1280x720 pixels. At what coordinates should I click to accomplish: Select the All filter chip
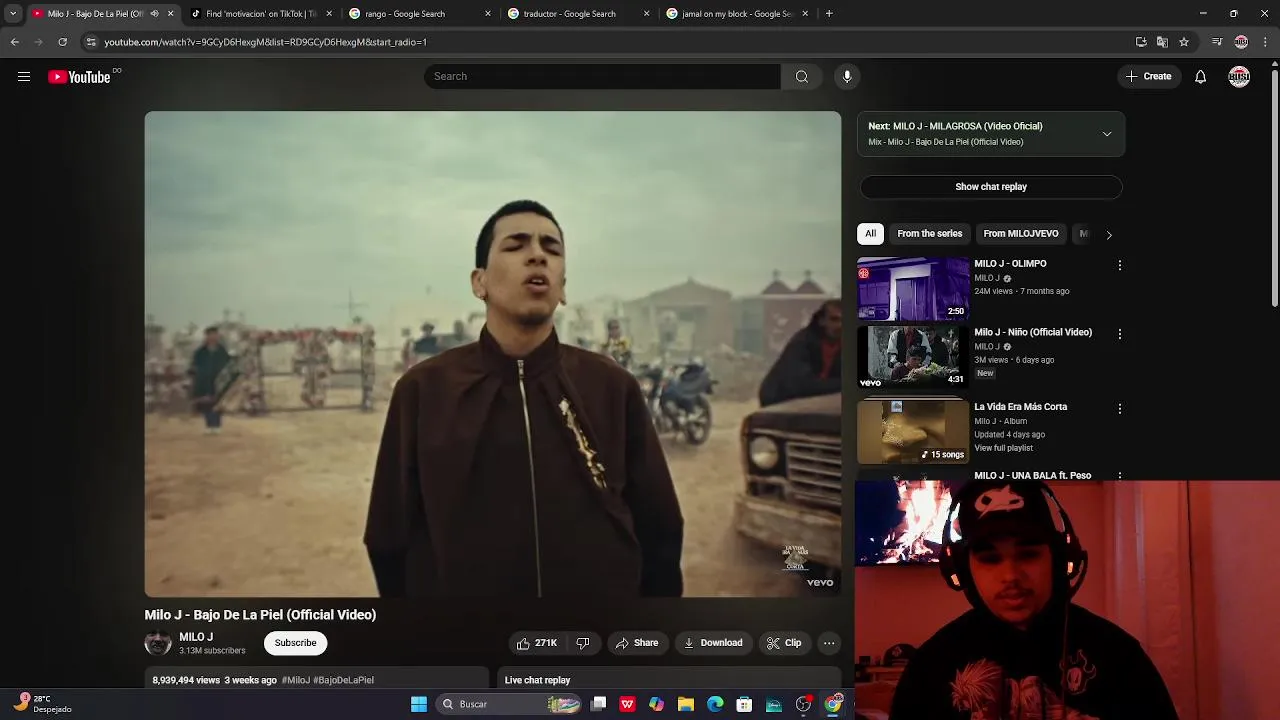pos(870,234)
